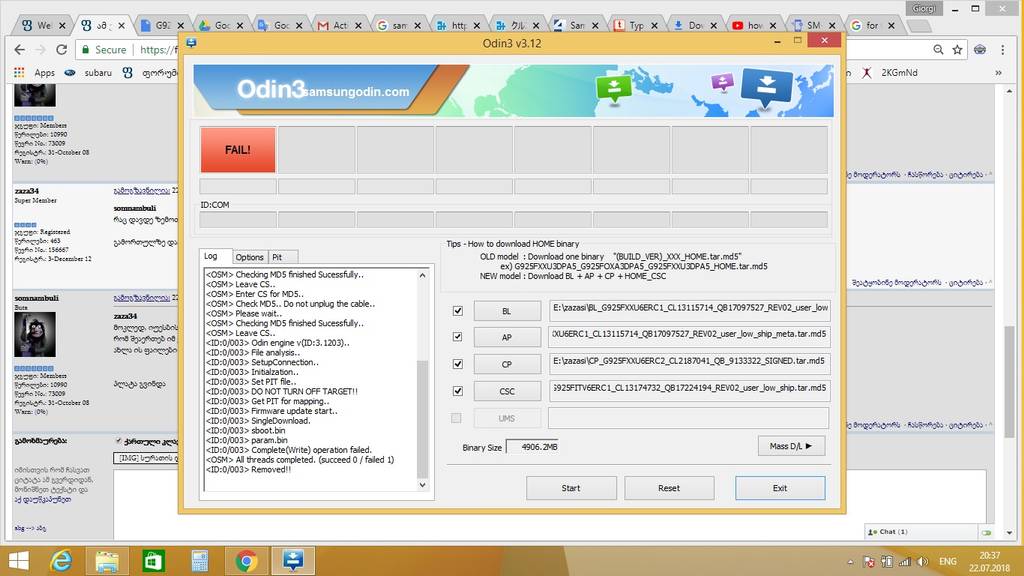Click the Chrome reload page icon
Image resolution: width=1024 pixels, height=576 pixels.
coord(62,49)
